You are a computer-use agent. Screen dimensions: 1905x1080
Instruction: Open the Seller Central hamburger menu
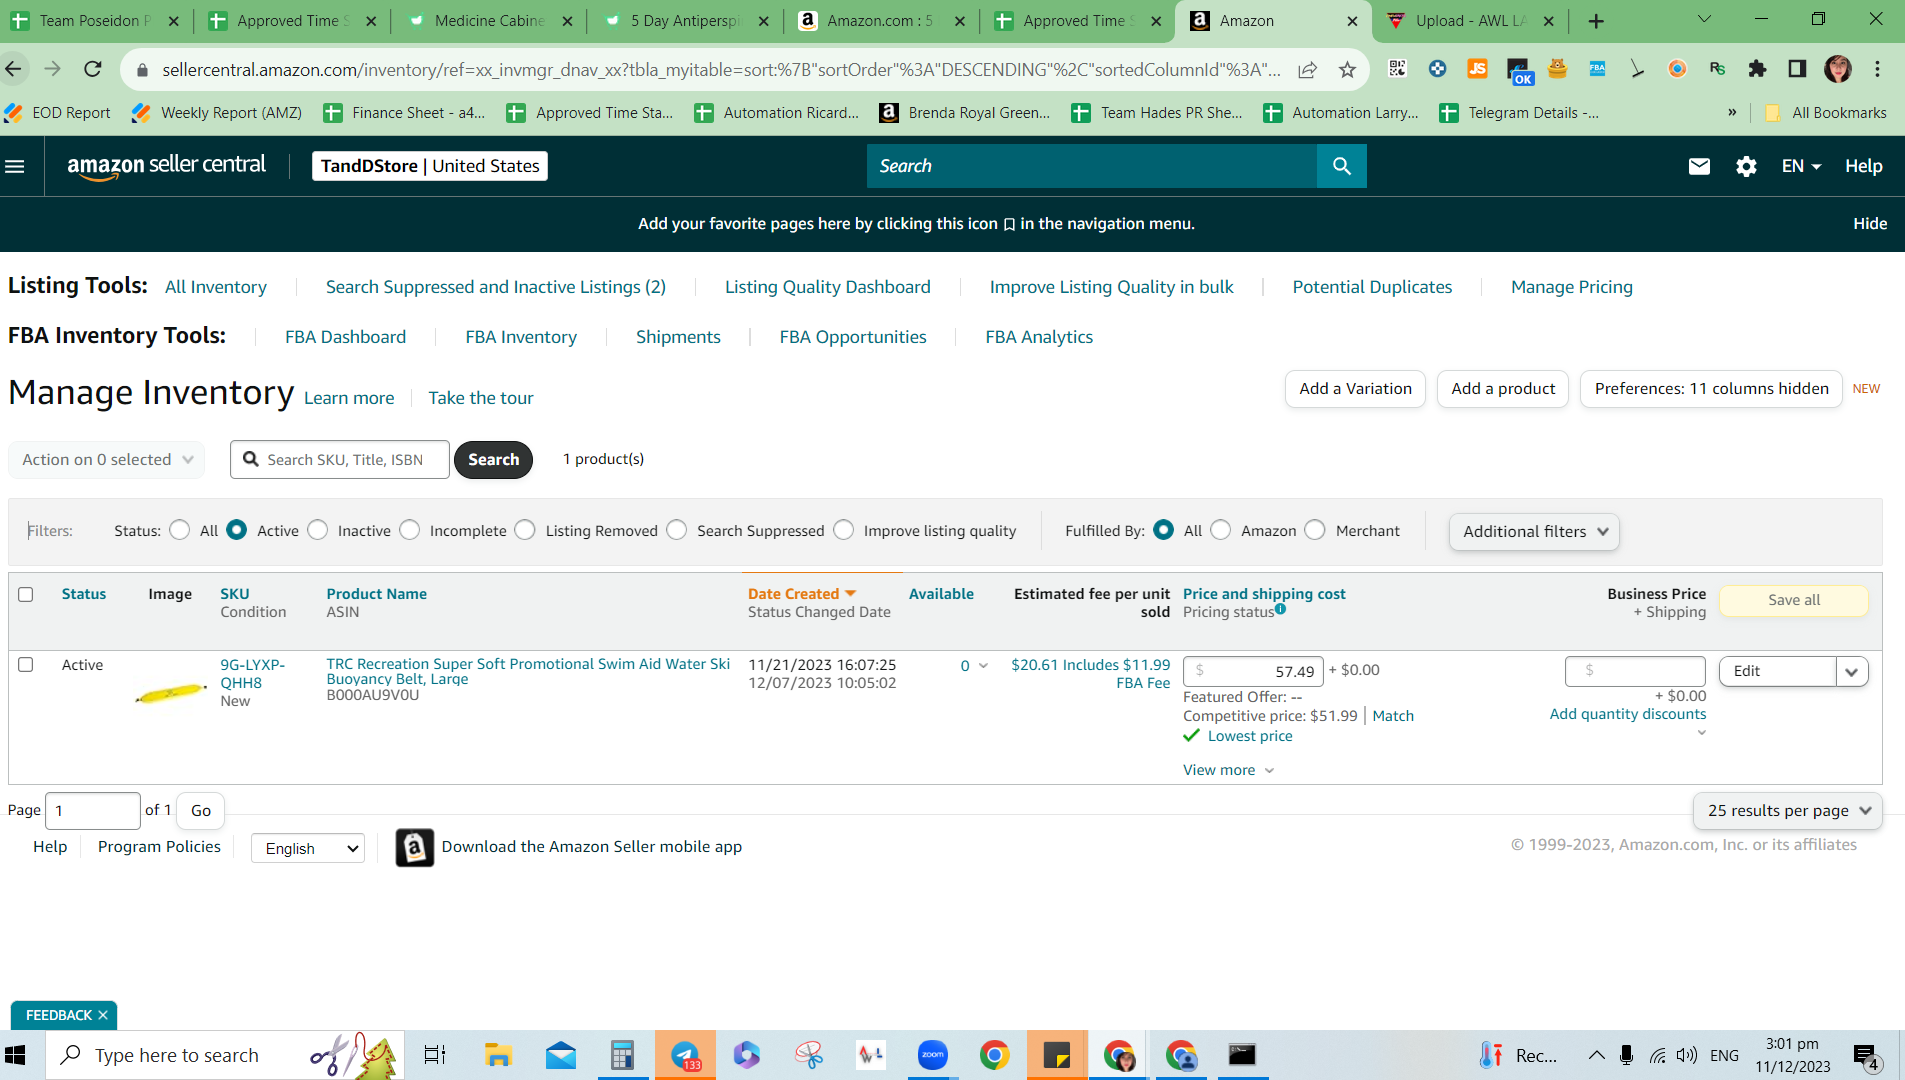(x=15, y=166)
